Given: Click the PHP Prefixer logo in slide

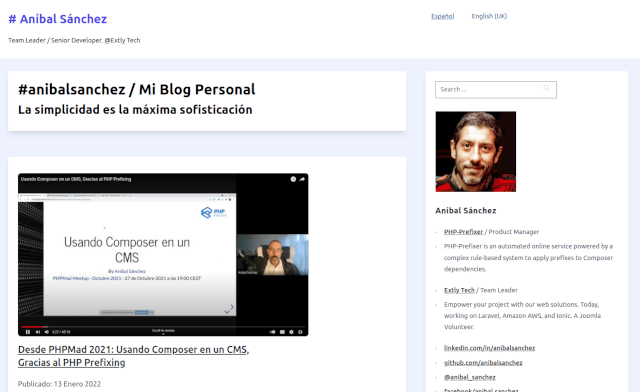Looking at the screenshot, I should 213,213.
